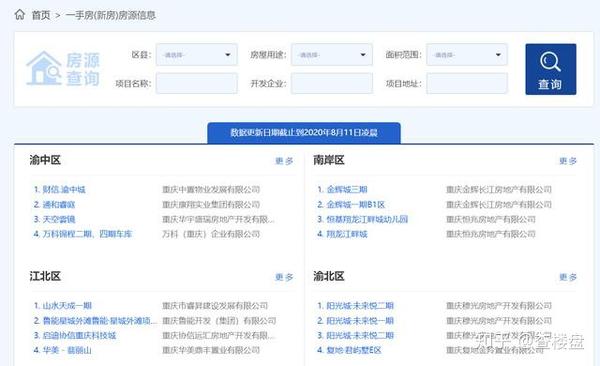This screenshot has width=600, height=366.
Task: Click 更多 beside 南岸区
Action: pyautogui.click(x=568, y=161)
